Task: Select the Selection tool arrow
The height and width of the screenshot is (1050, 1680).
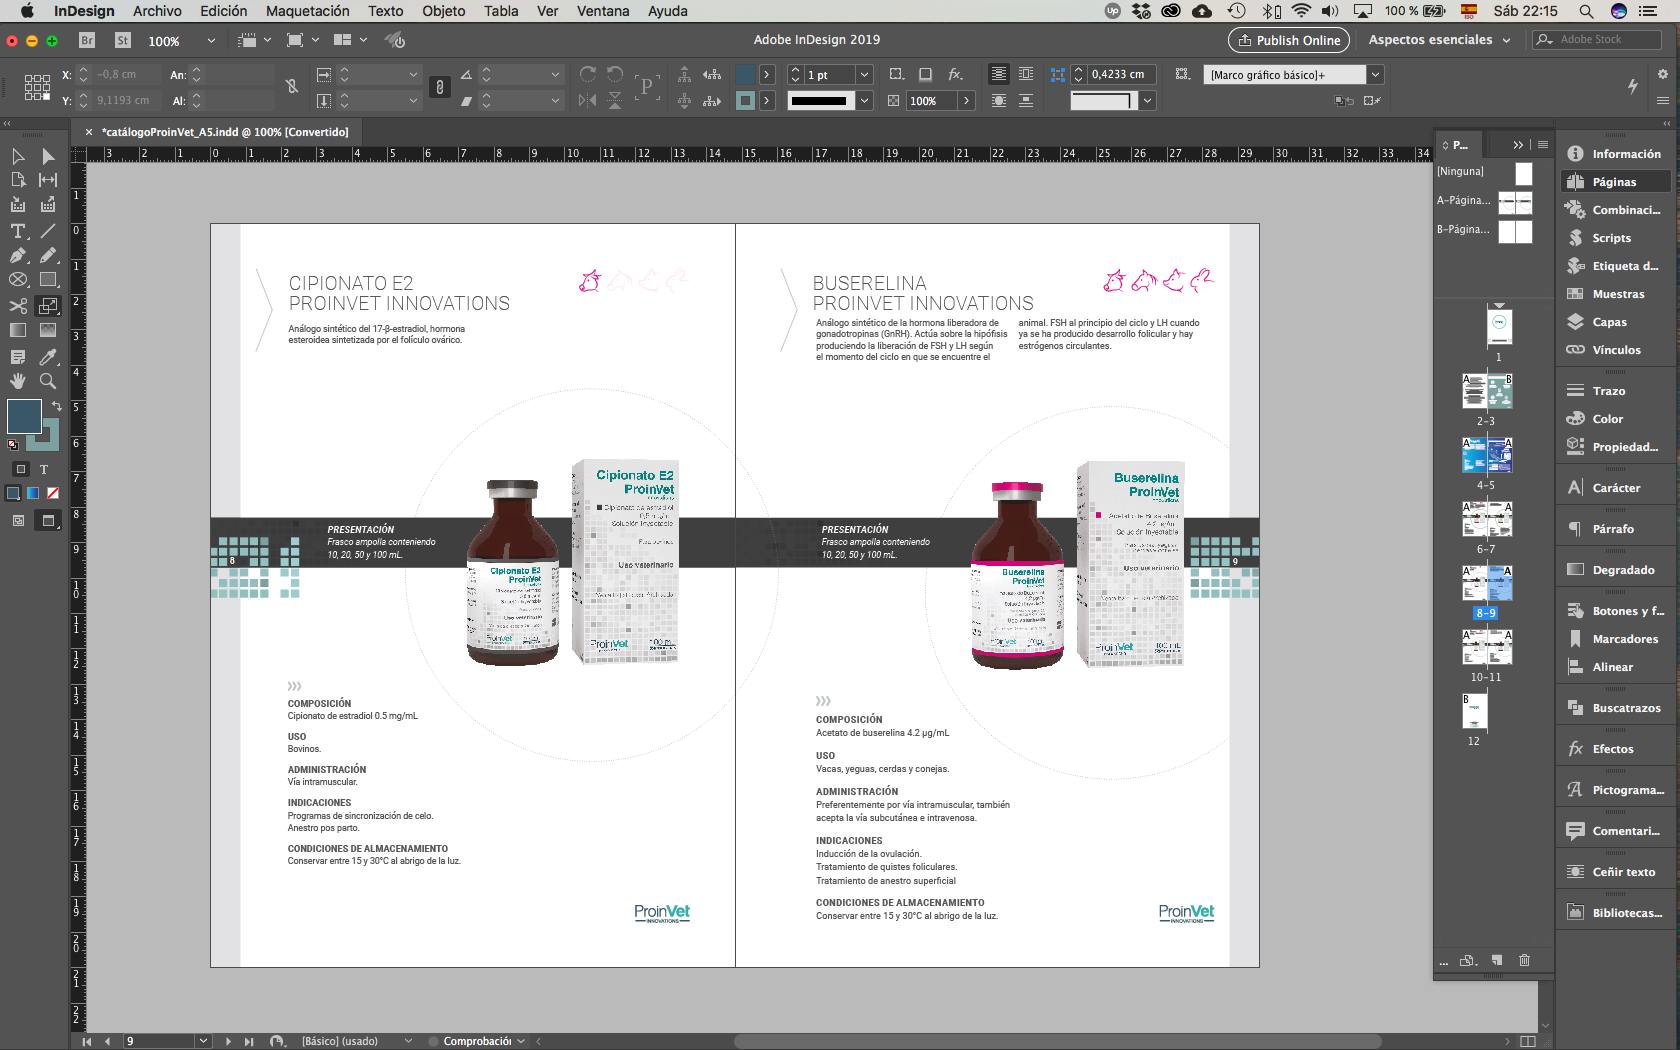Action: pos(18,156)
